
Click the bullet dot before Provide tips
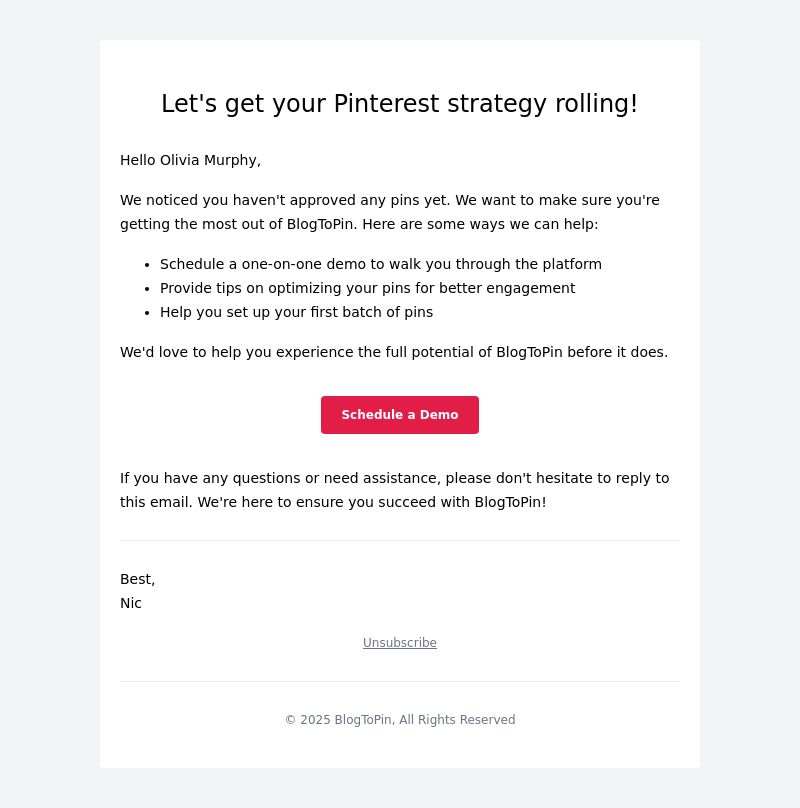147,289
